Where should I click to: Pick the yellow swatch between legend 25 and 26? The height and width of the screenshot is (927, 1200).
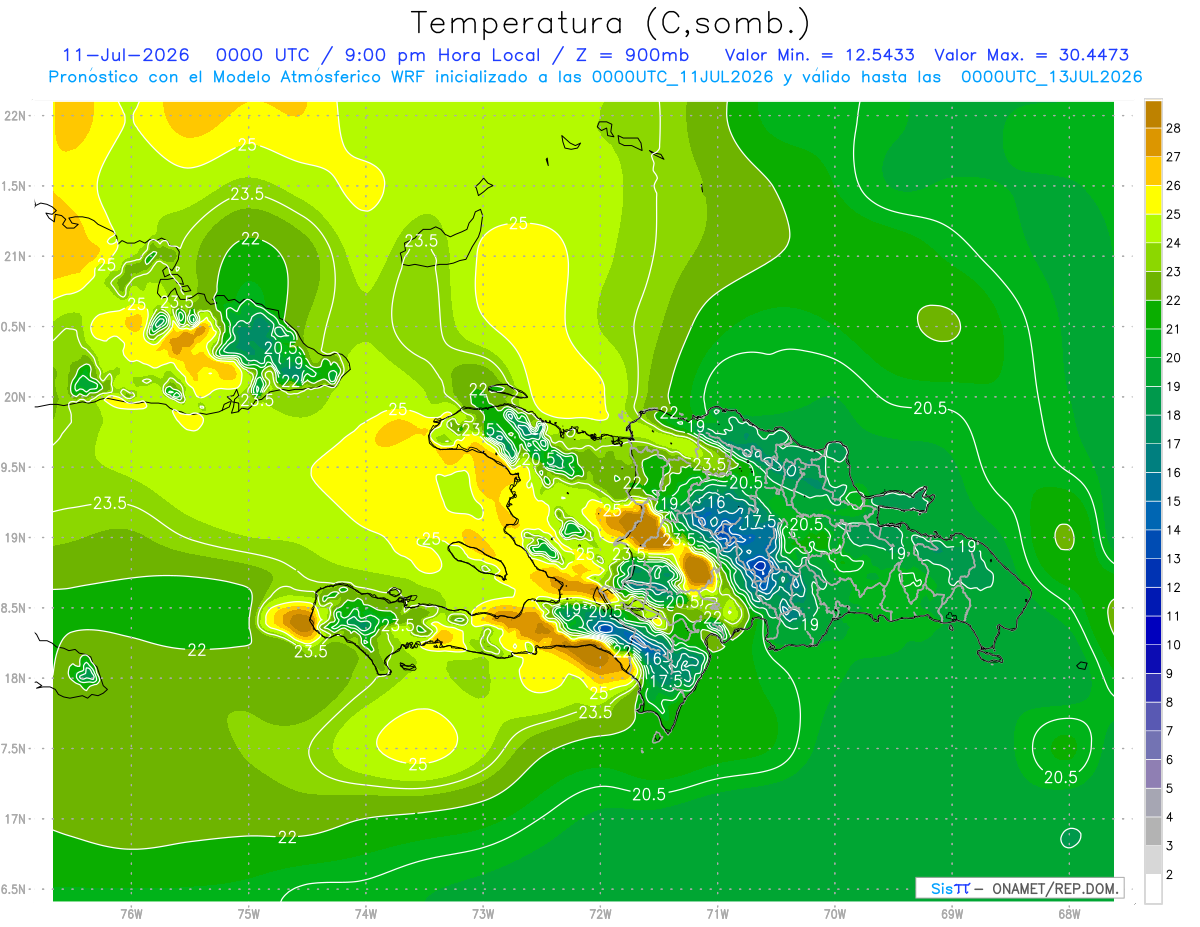coord(1153,199)
